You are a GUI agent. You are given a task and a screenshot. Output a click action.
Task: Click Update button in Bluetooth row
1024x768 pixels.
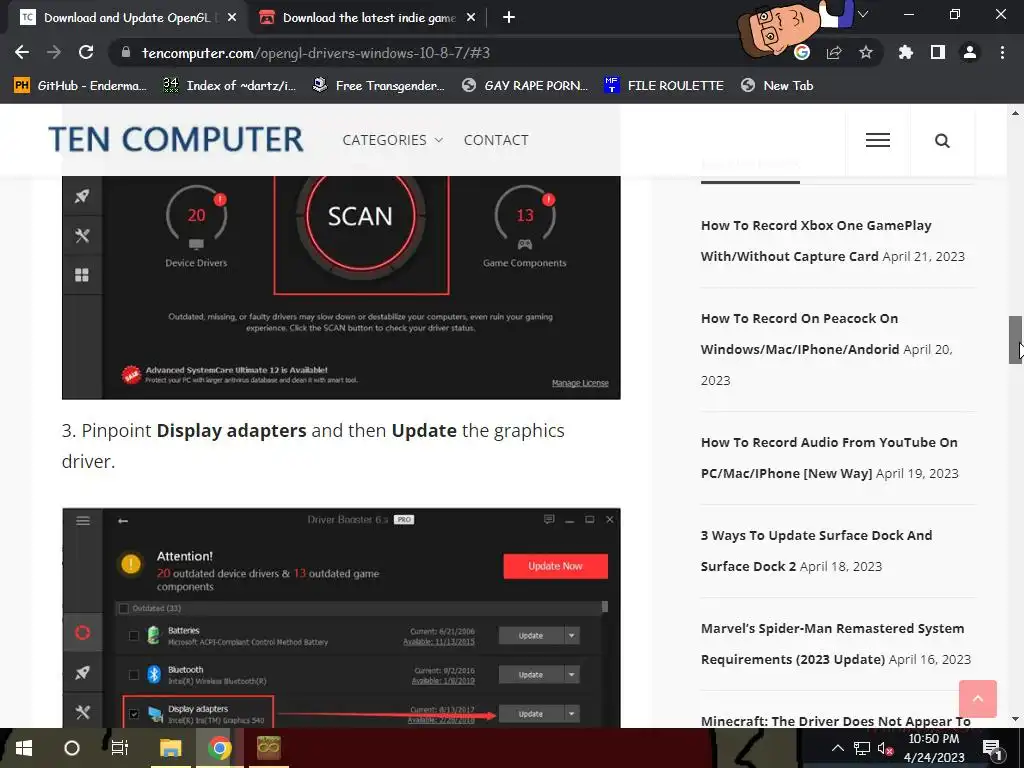click(531, 675)
